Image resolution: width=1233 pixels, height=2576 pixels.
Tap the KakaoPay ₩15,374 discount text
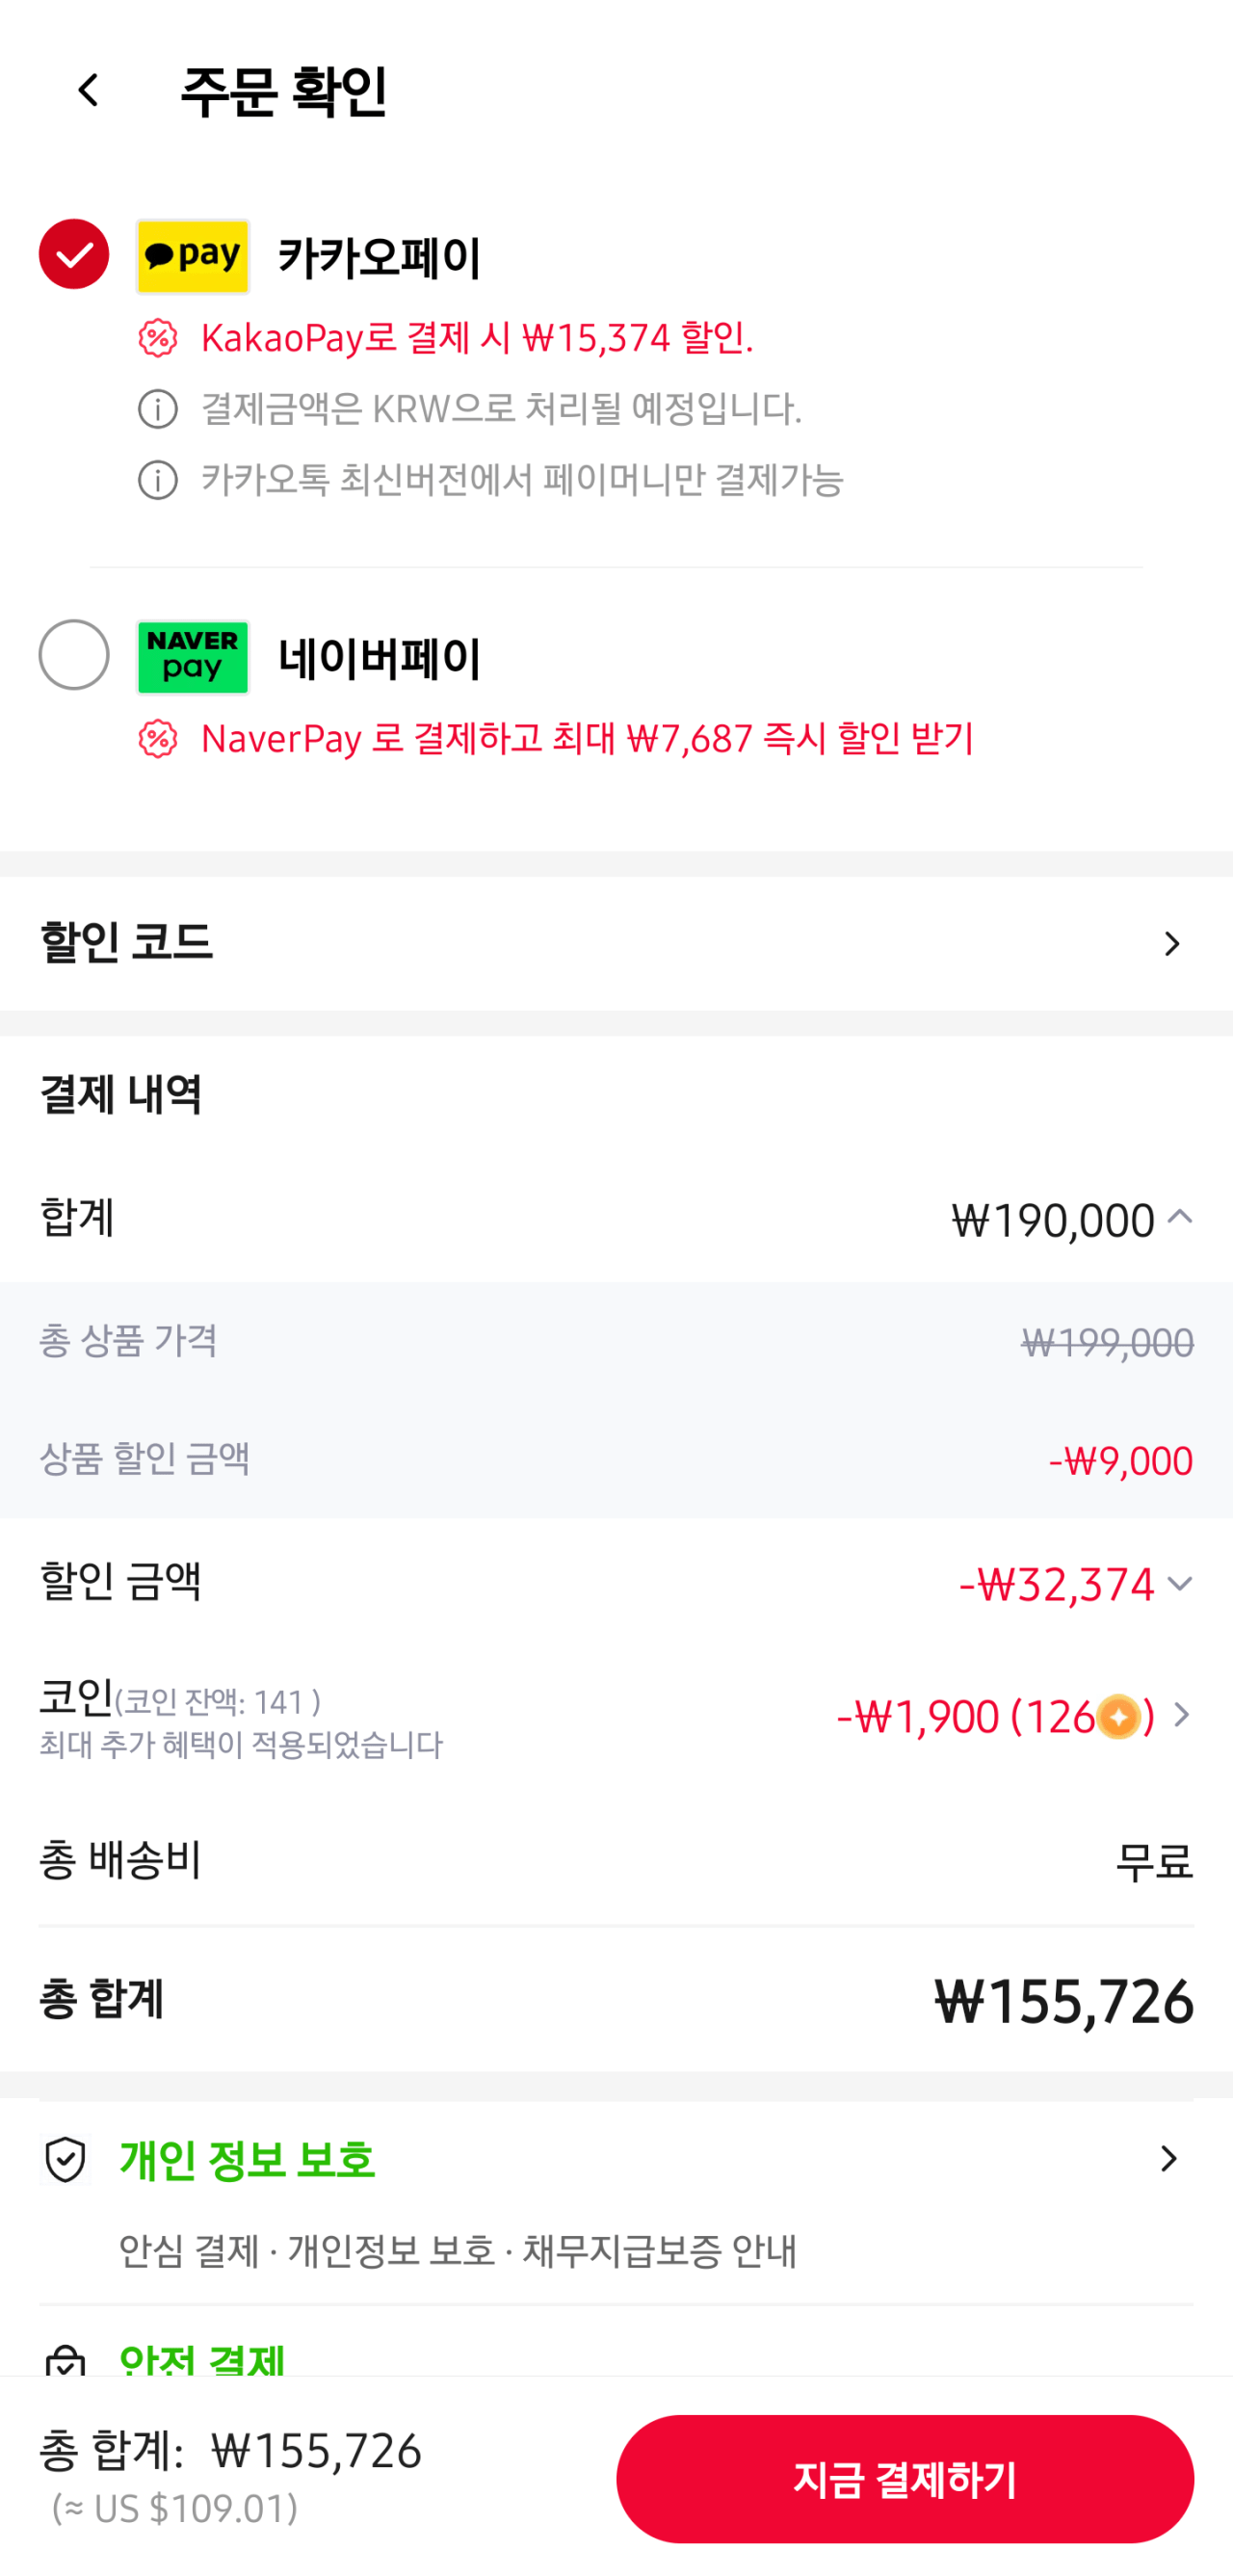click(477, 338)
